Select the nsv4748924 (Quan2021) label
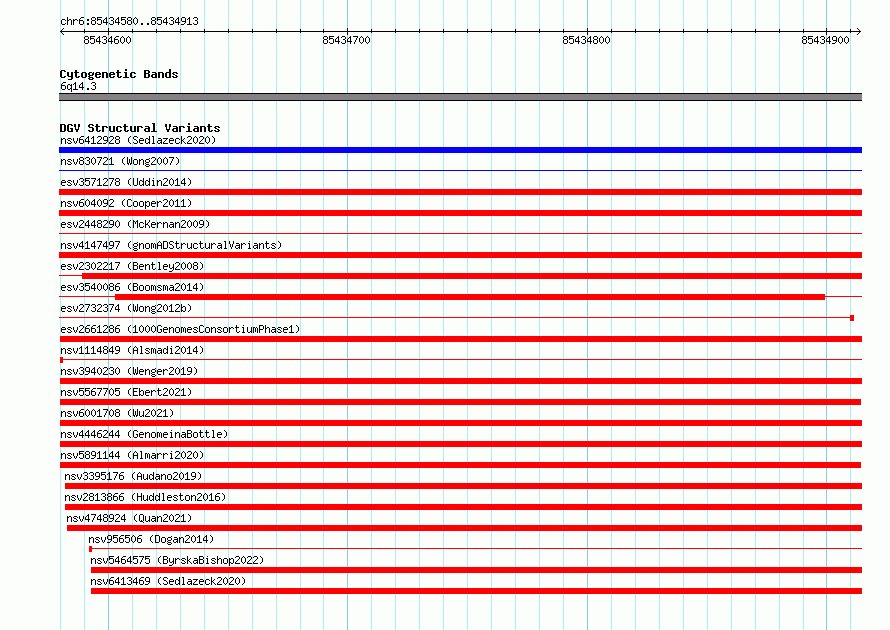890x630 pixels. click(129, 518)
